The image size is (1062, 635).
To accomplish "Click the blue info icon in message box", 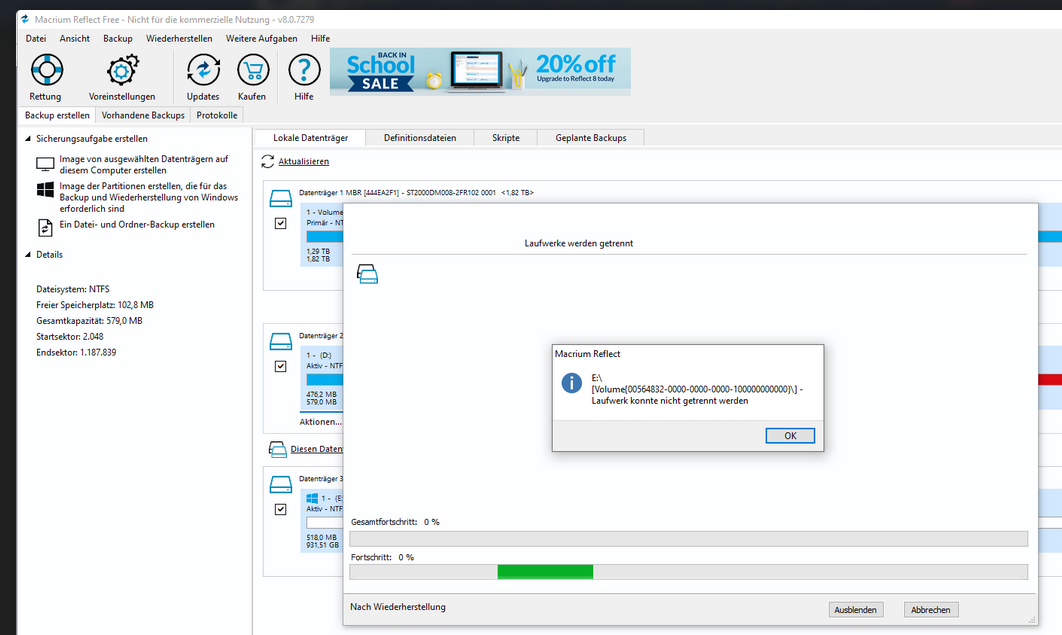I will click(572, 382).
